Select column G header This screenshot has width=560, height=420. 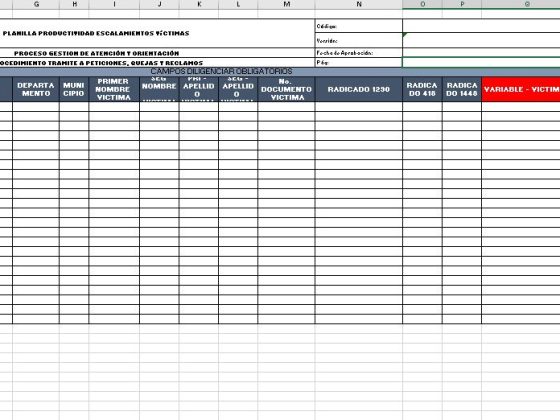point(36,4)
